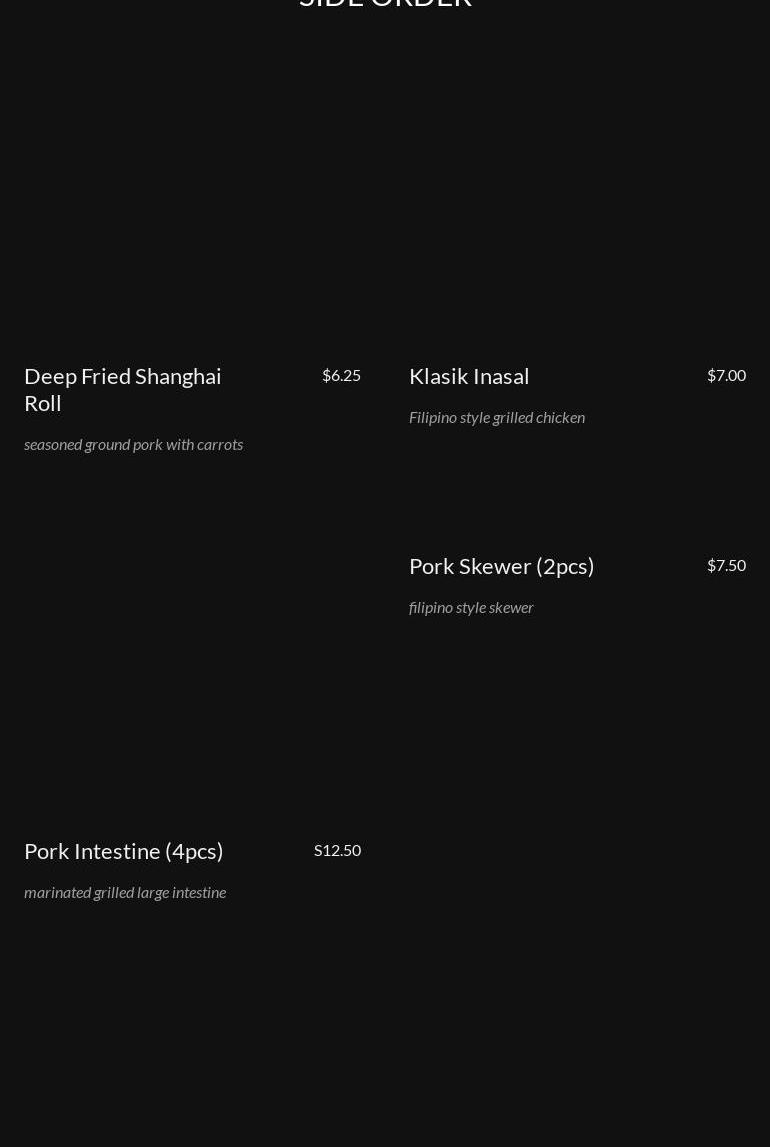Viewport: 770px width, 1147px height.
Task: Click the word Roll under Deep Fried
Action: [x=42, y=403]
